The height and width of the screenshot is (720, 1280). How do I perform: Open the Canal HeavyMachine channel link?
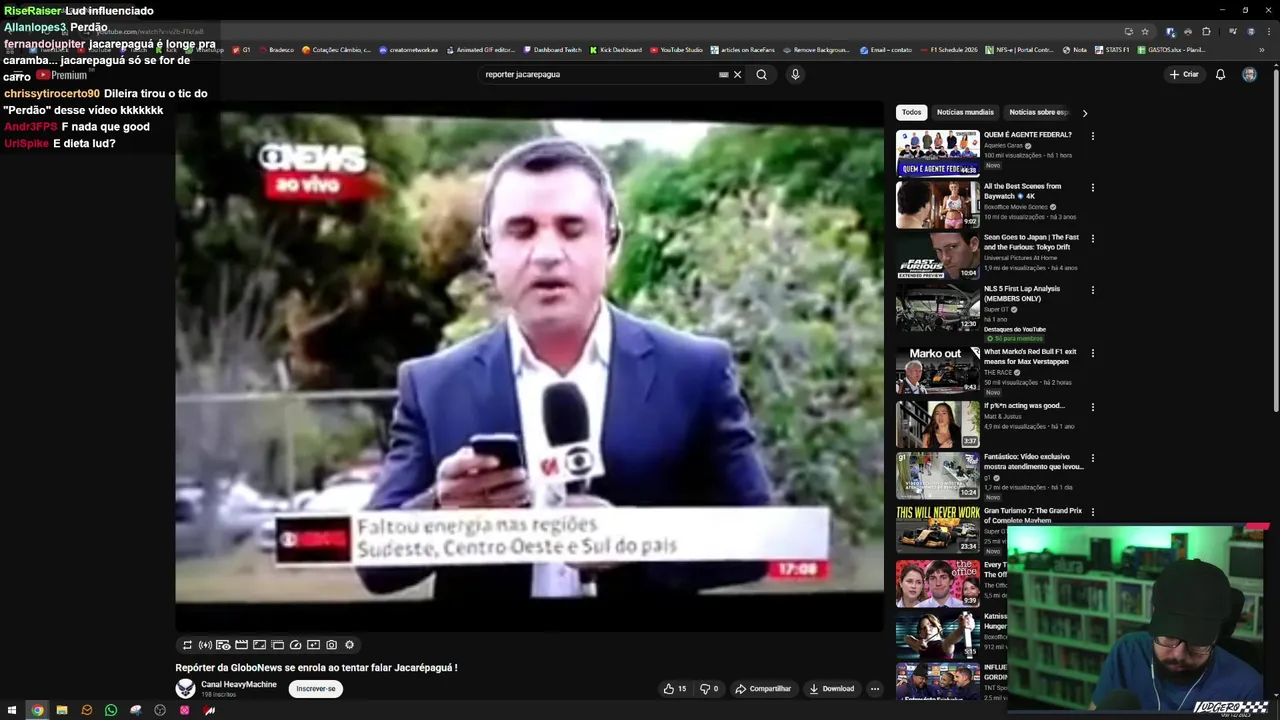pyautogui.click(x=239, y=684)
